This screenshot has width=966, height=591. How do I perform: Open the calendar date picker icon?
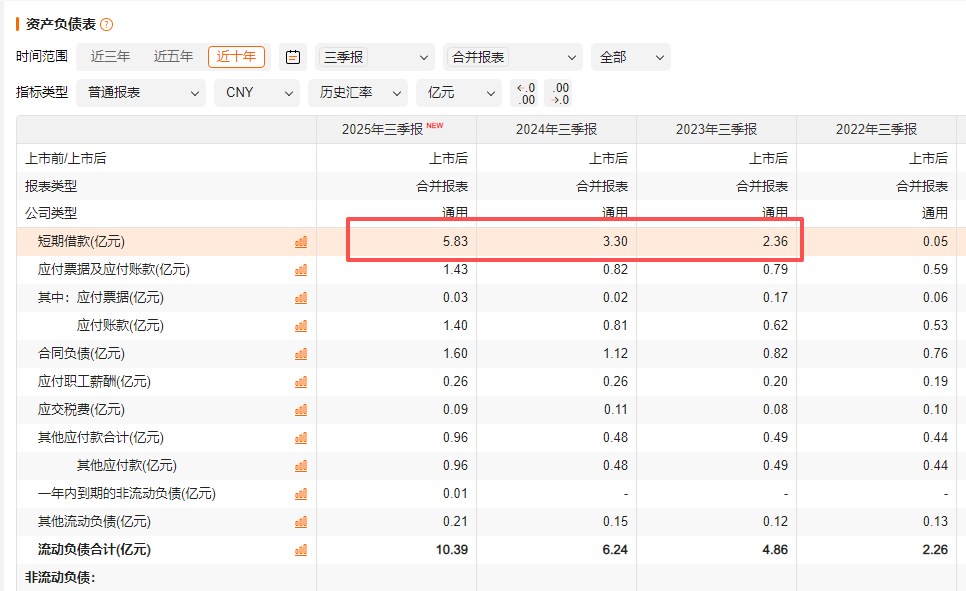pos(293,57)
